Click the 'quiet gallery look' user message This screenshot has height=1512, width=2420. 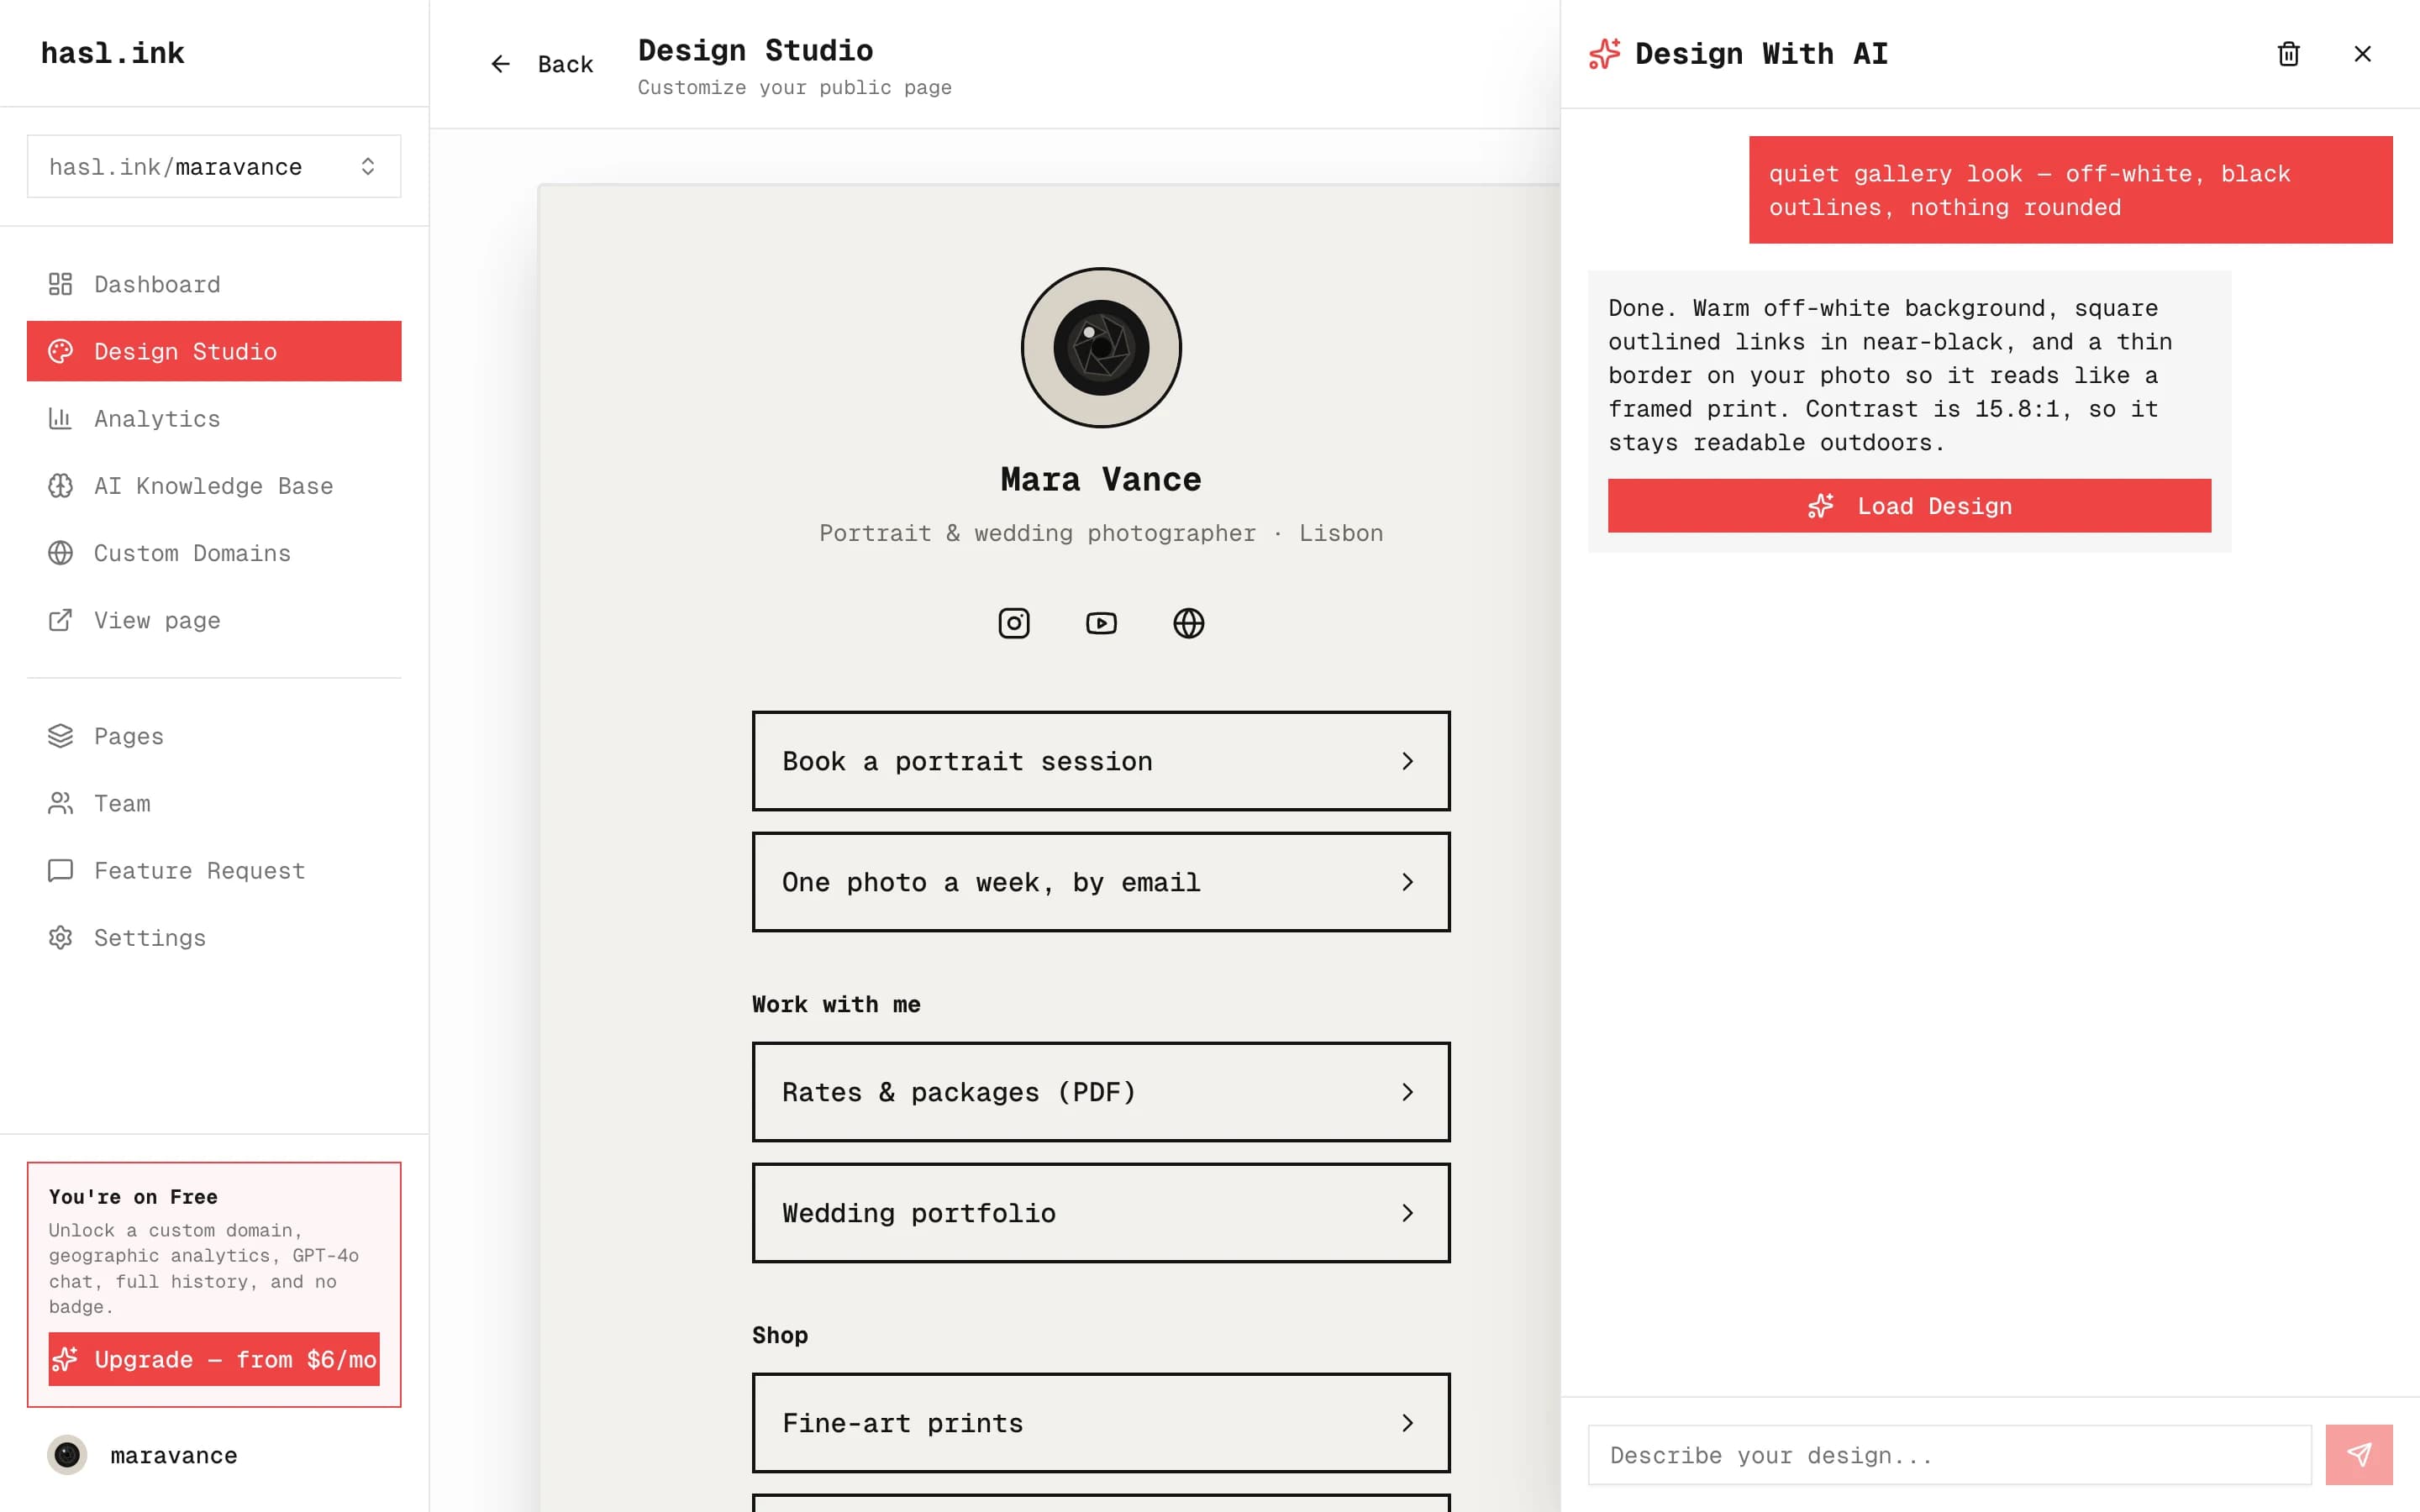2070,190
